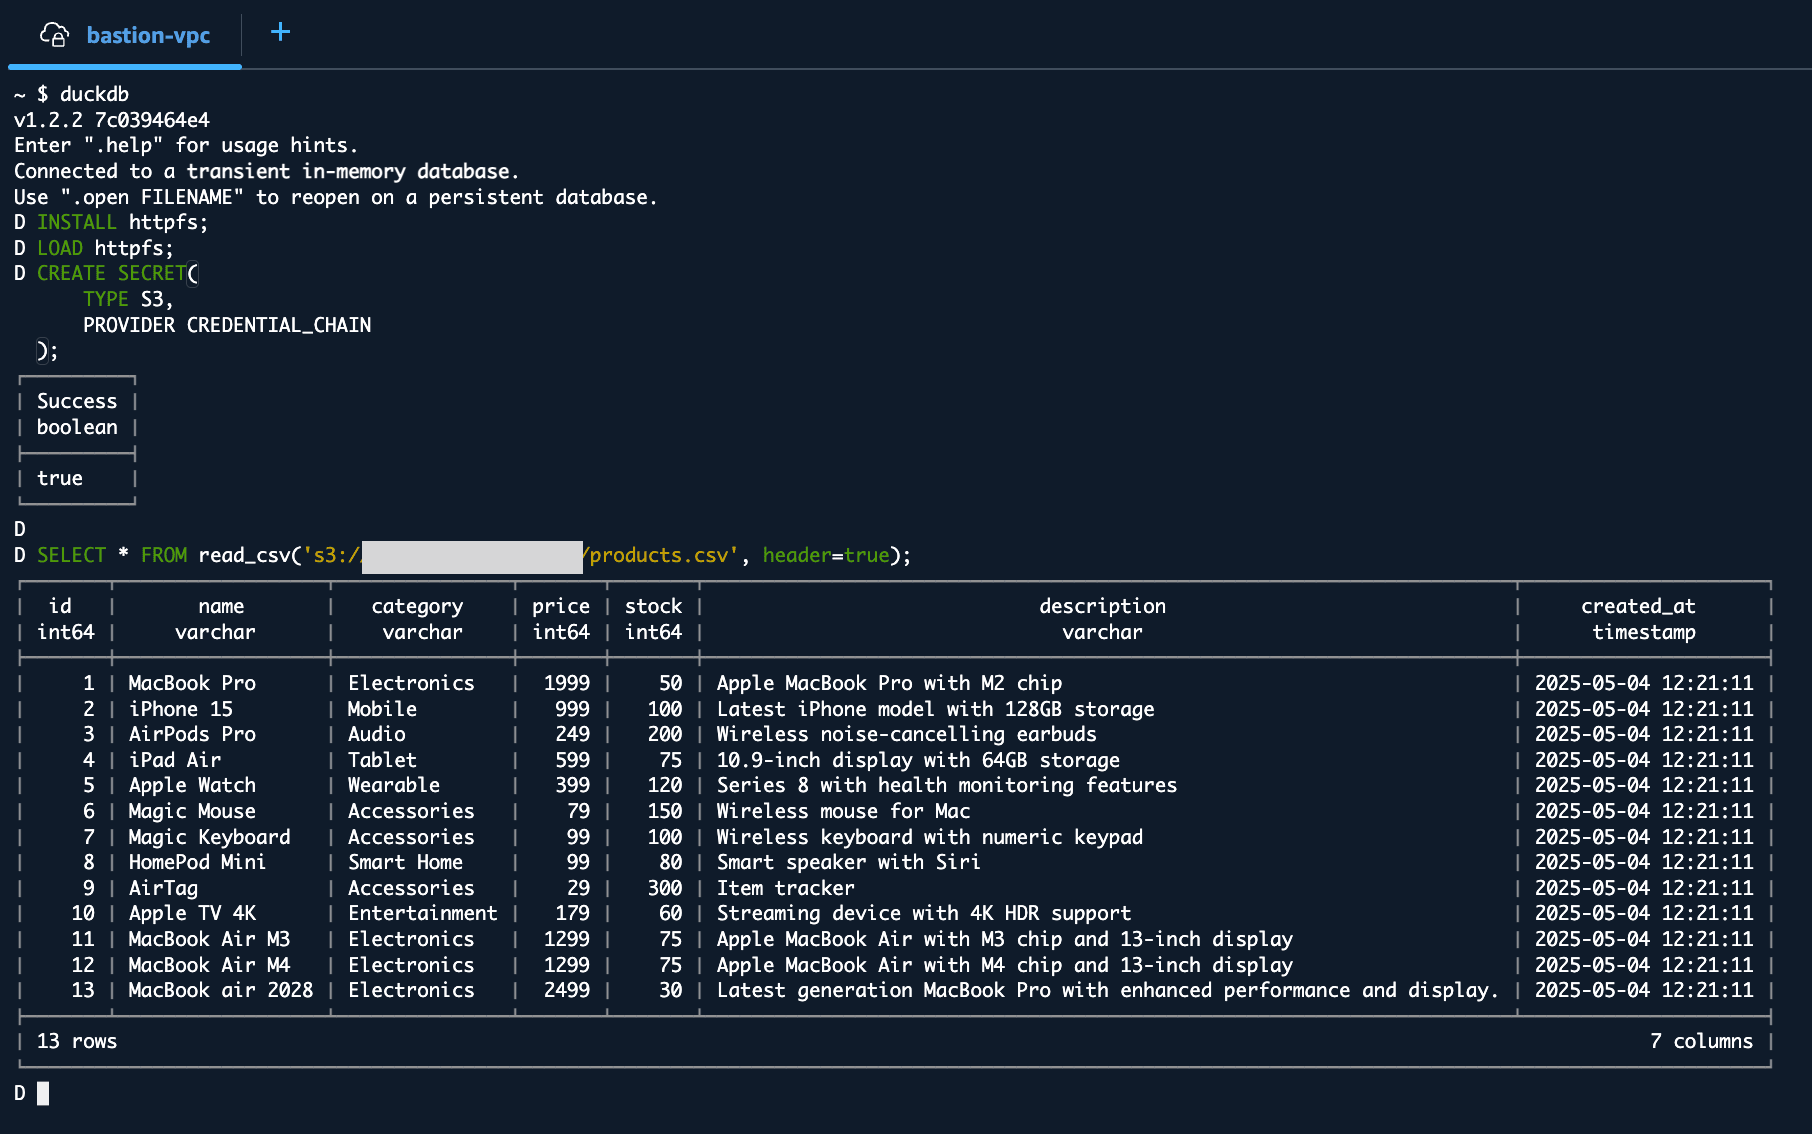
Task: Click the 'Wearable' category cell
Action: 394,785
